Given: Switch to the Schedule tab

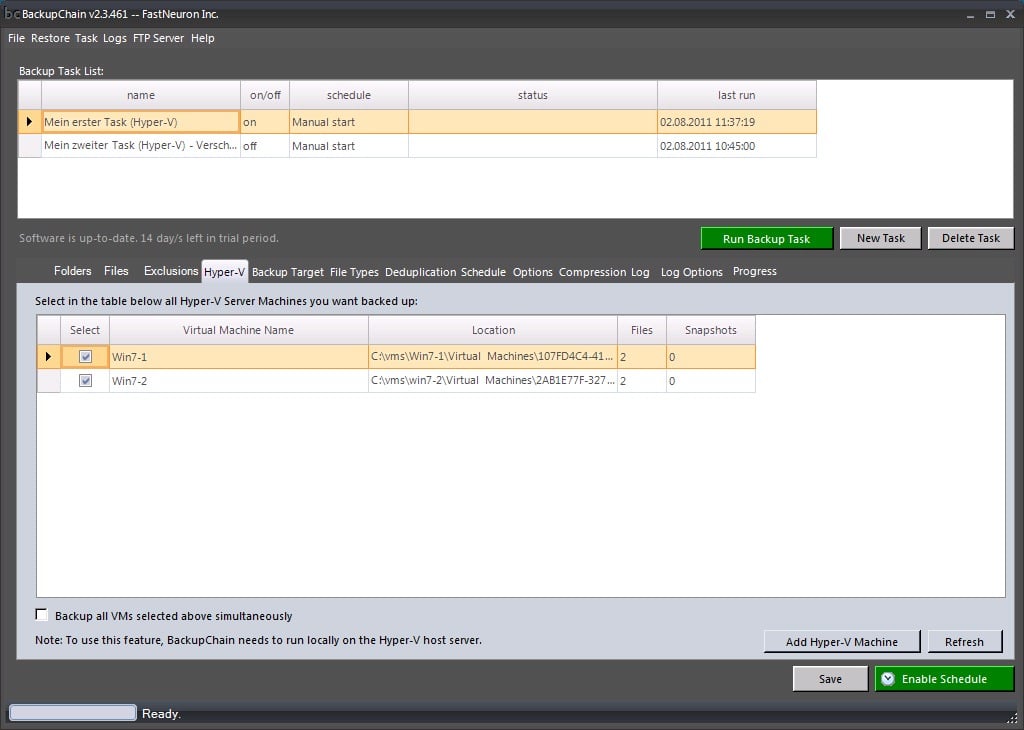Looking at the screenshot, I should point(483,272).
